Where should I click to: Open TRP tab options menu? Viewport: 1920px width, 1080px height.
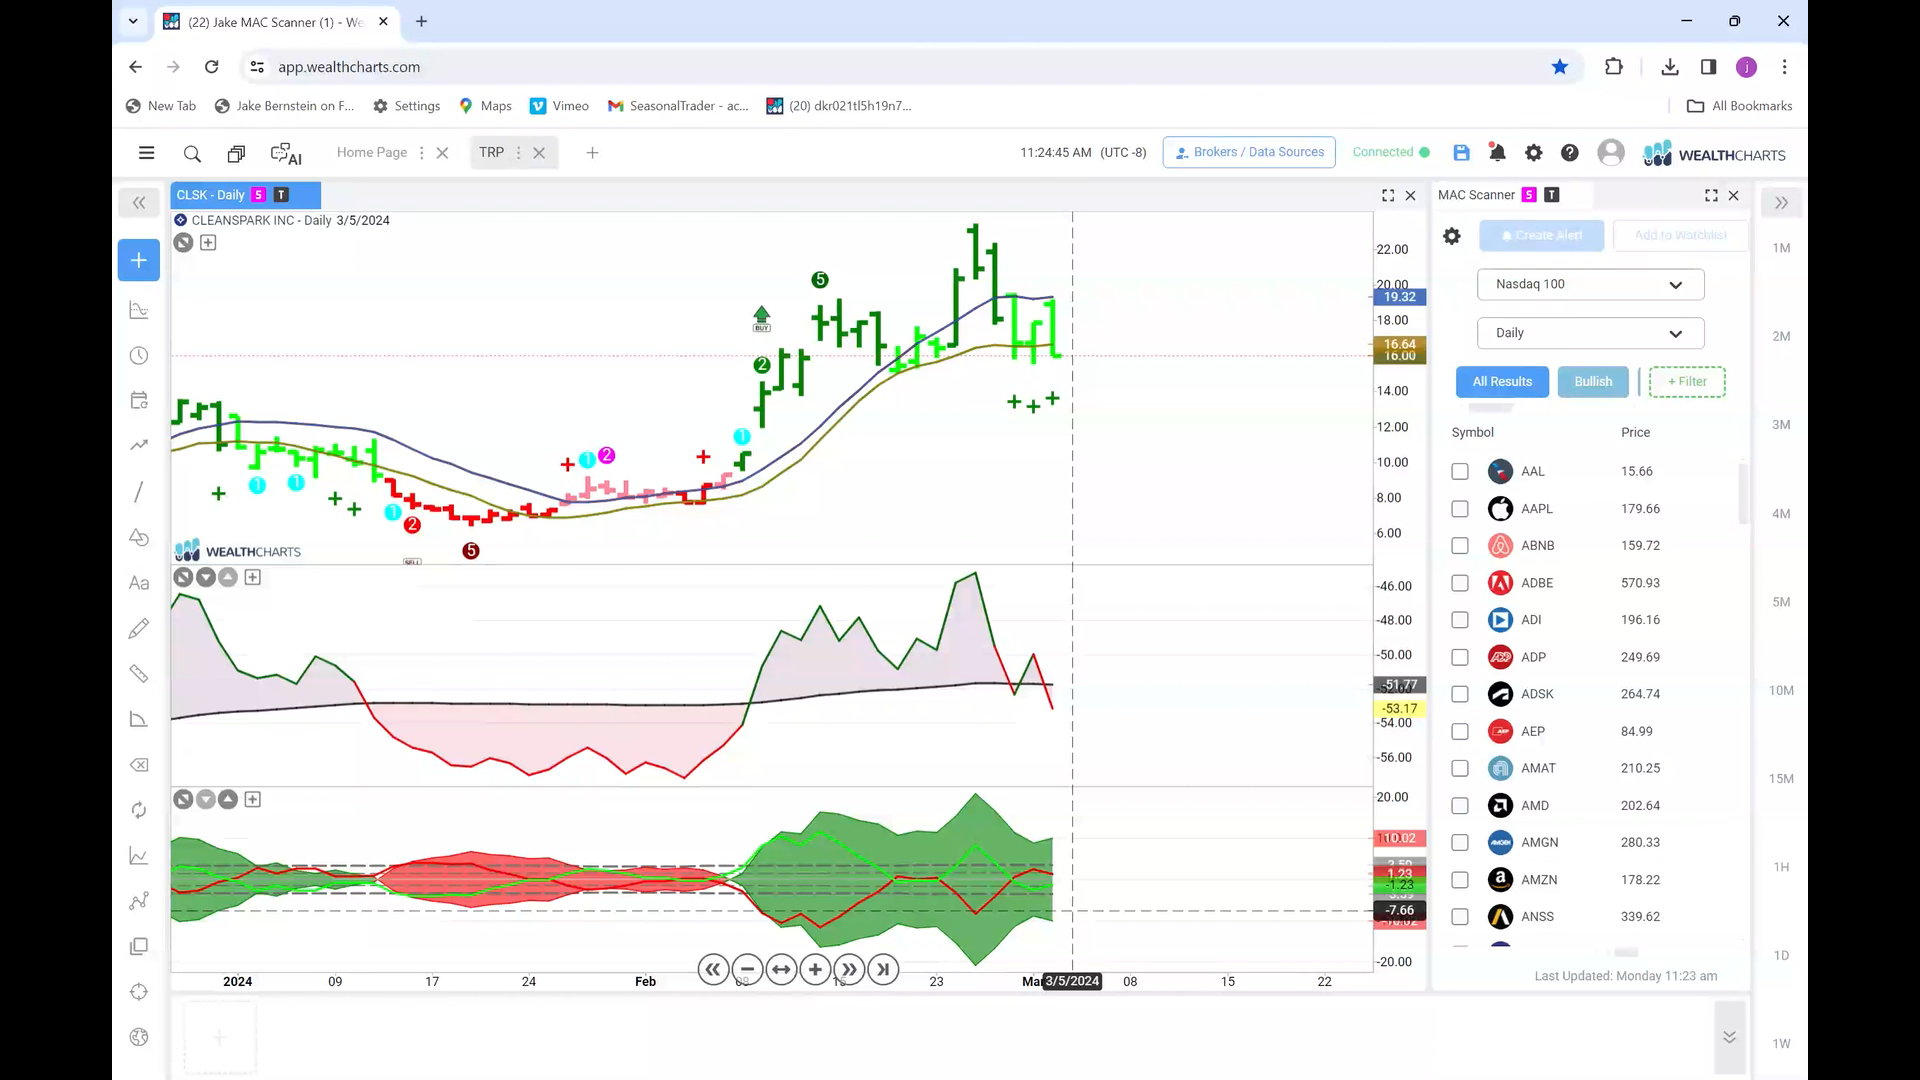518,153
